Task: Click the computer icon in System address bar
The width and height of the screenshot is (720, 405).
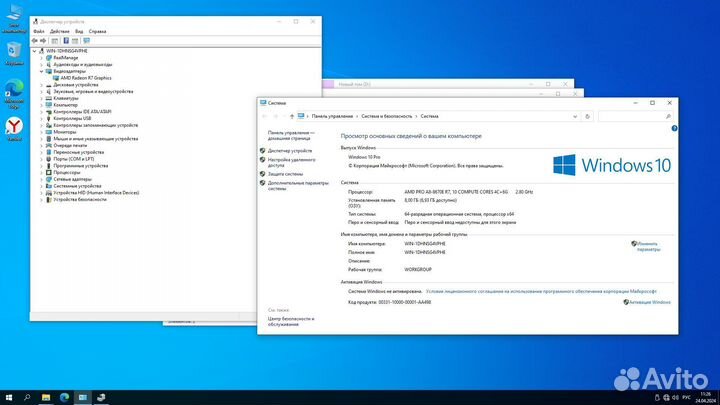Action: [301, 116]
